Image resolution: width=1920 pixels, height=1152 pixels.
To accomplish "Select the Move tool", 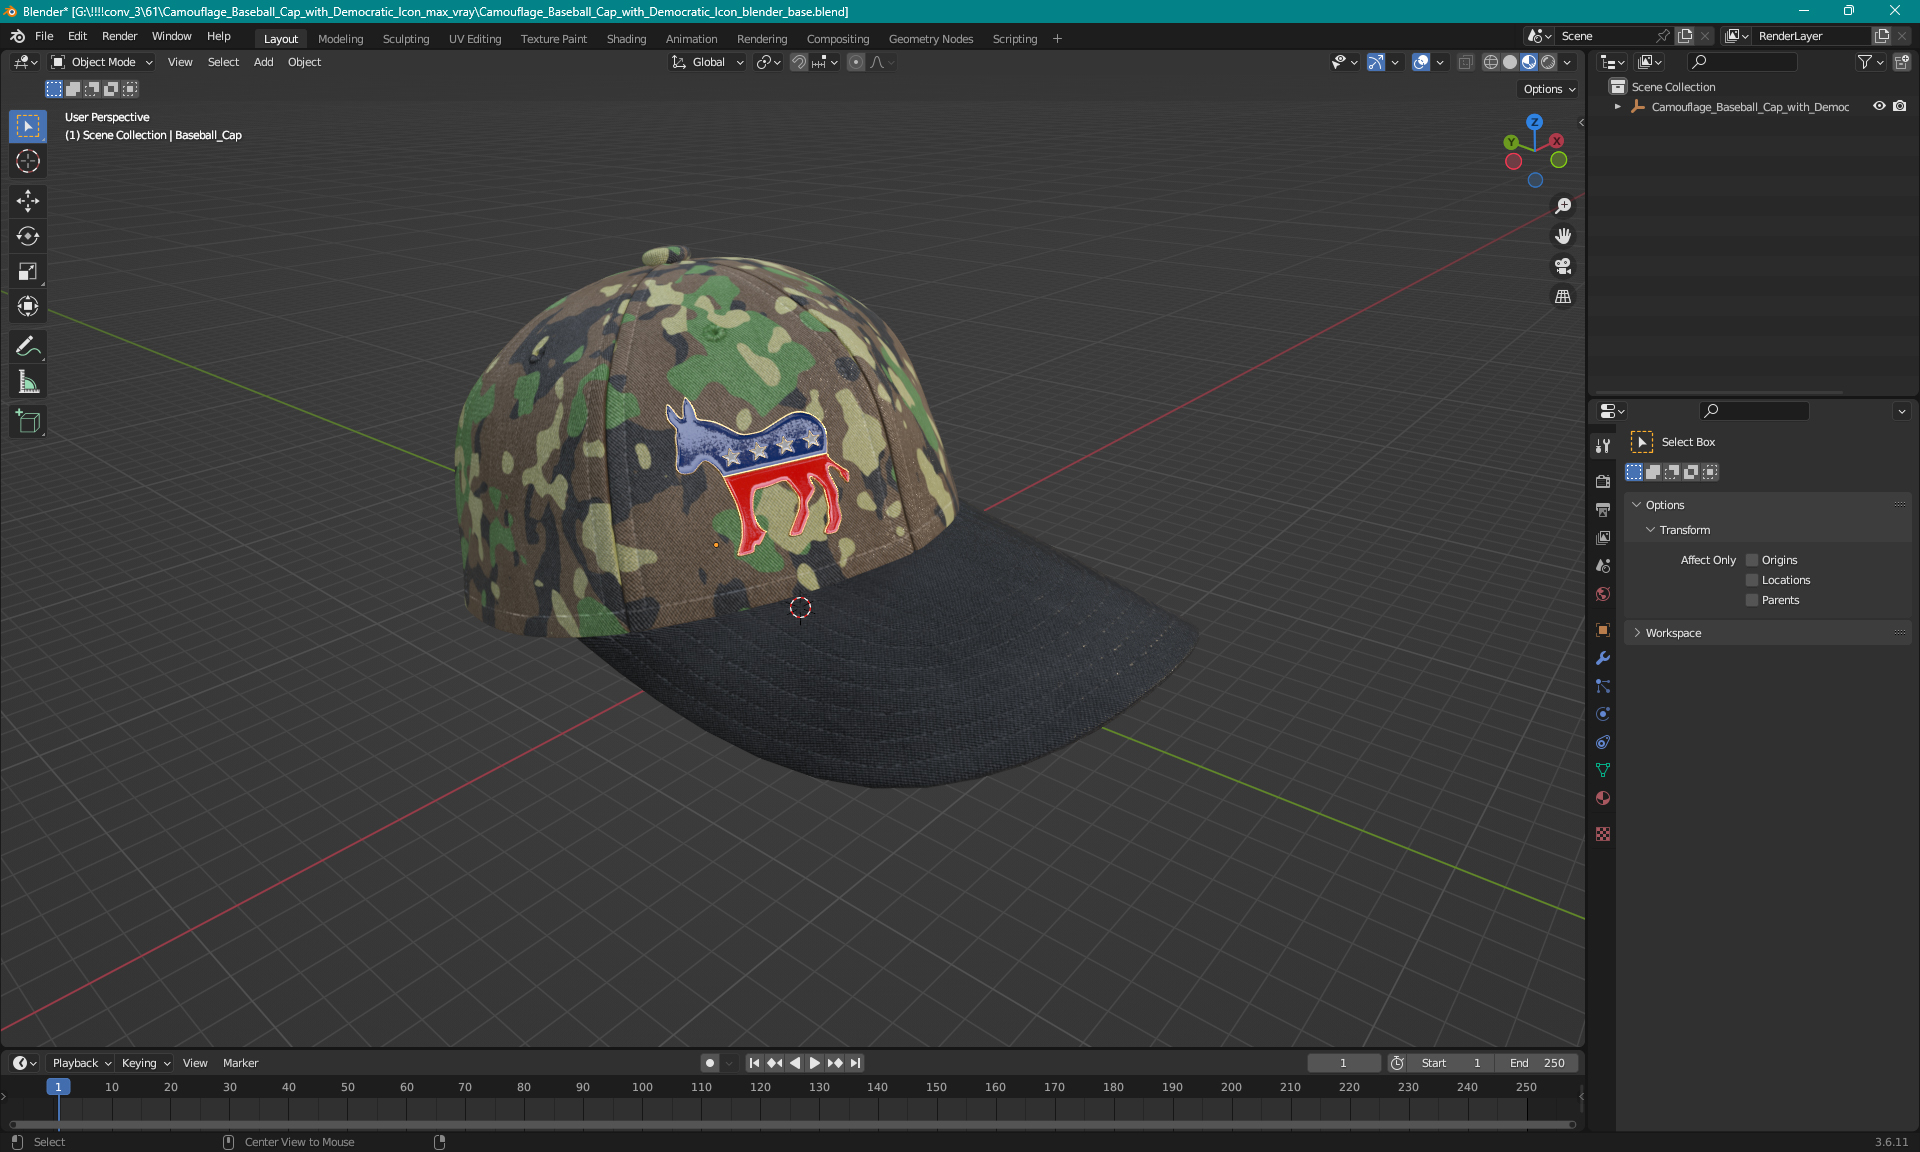I will pyautogui.click(x=28, y=201).
